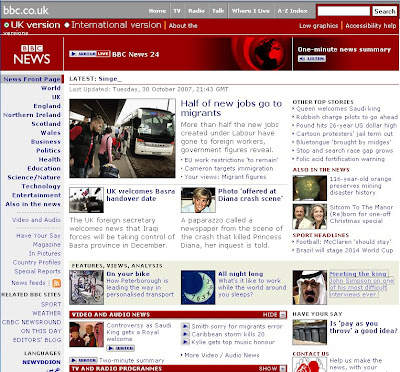Open Where I Live in top bar
Image resolution: width=400 pixels, height=372 pixels.
pos(251,11)
